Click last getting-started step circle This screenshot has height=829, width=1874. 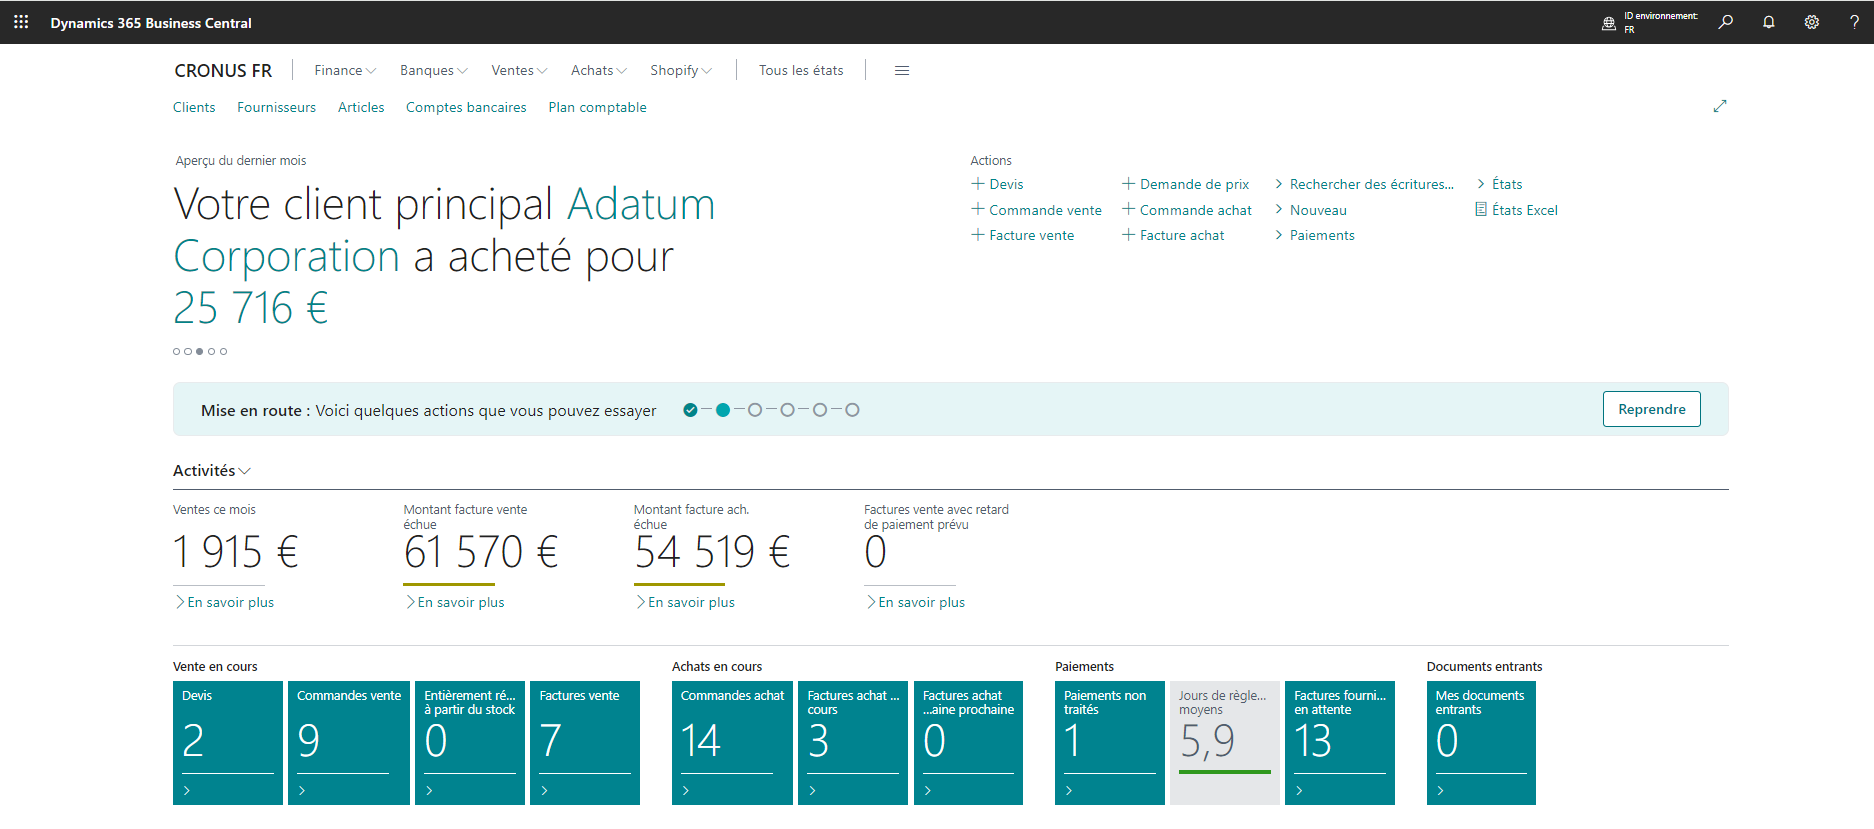pos(852,410)
